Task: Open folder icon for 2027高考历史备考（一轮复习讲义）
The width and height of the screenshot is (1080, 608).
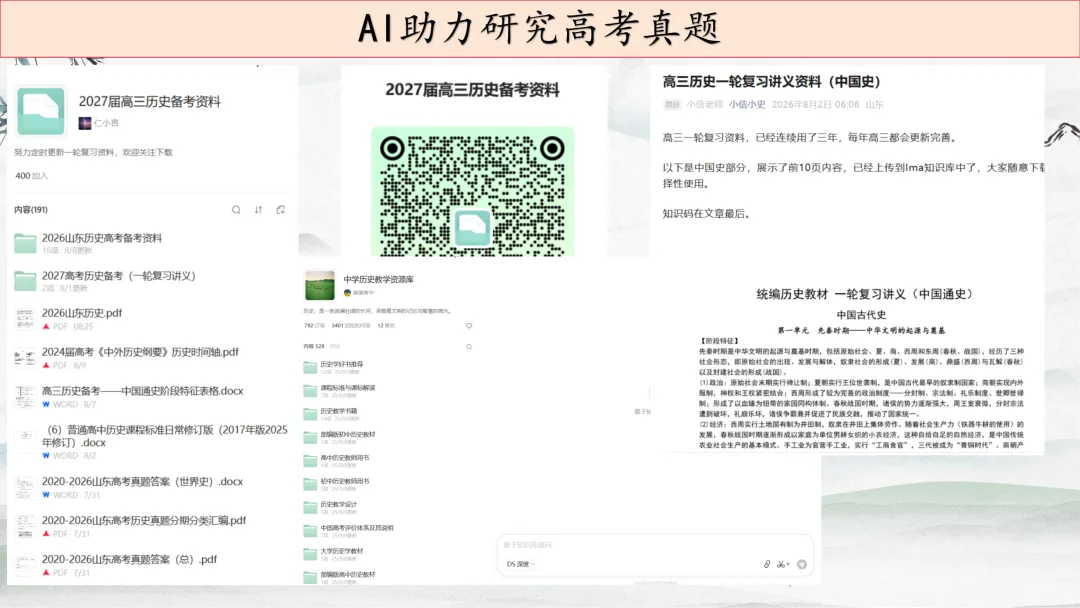Action: click(25, 280)
